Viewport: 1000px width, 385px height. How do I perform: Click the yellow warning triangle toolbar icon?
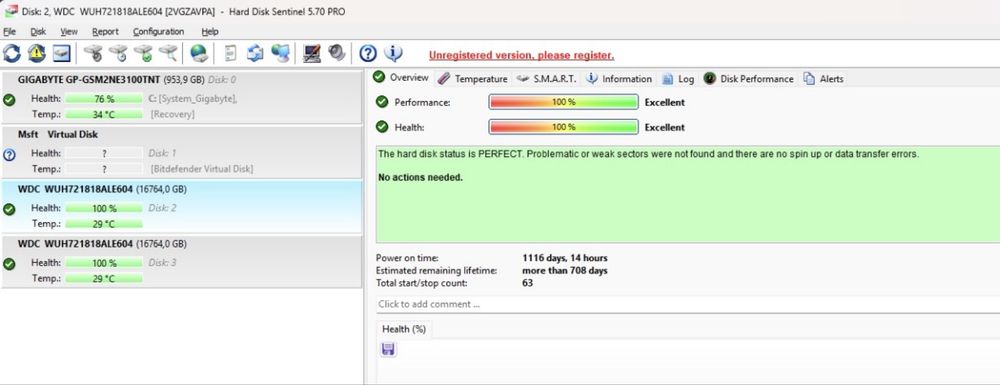point(36,53)
